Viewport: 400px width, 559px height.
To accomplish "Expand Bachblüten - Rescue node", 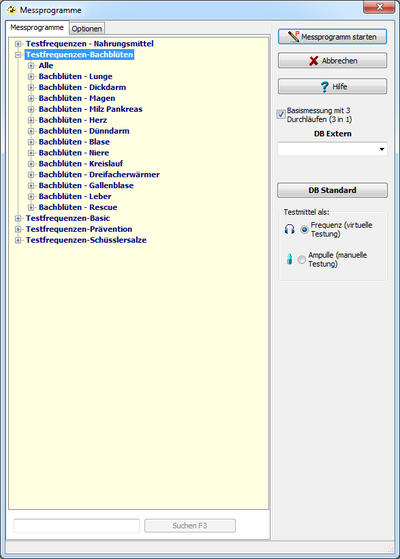I will (31, 207).
